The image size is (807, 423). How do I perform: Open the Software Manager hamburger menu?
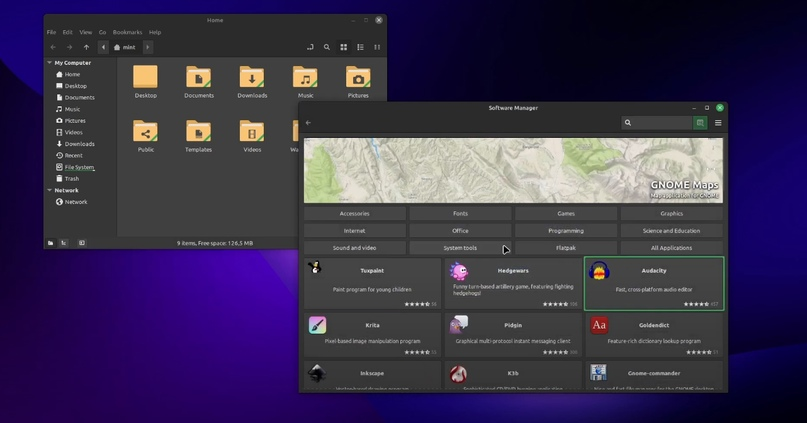pos(718,123)
